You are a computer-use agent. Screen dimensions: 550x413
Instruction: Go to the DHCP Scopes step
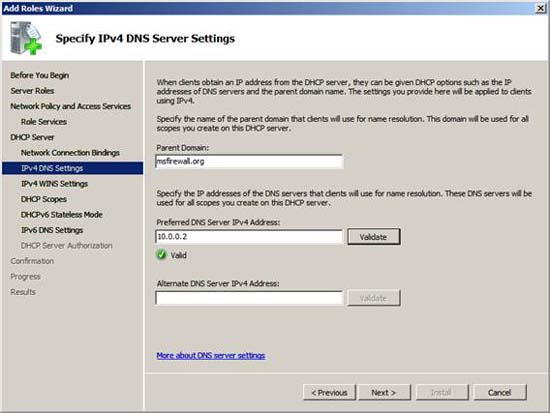point(44,199)
